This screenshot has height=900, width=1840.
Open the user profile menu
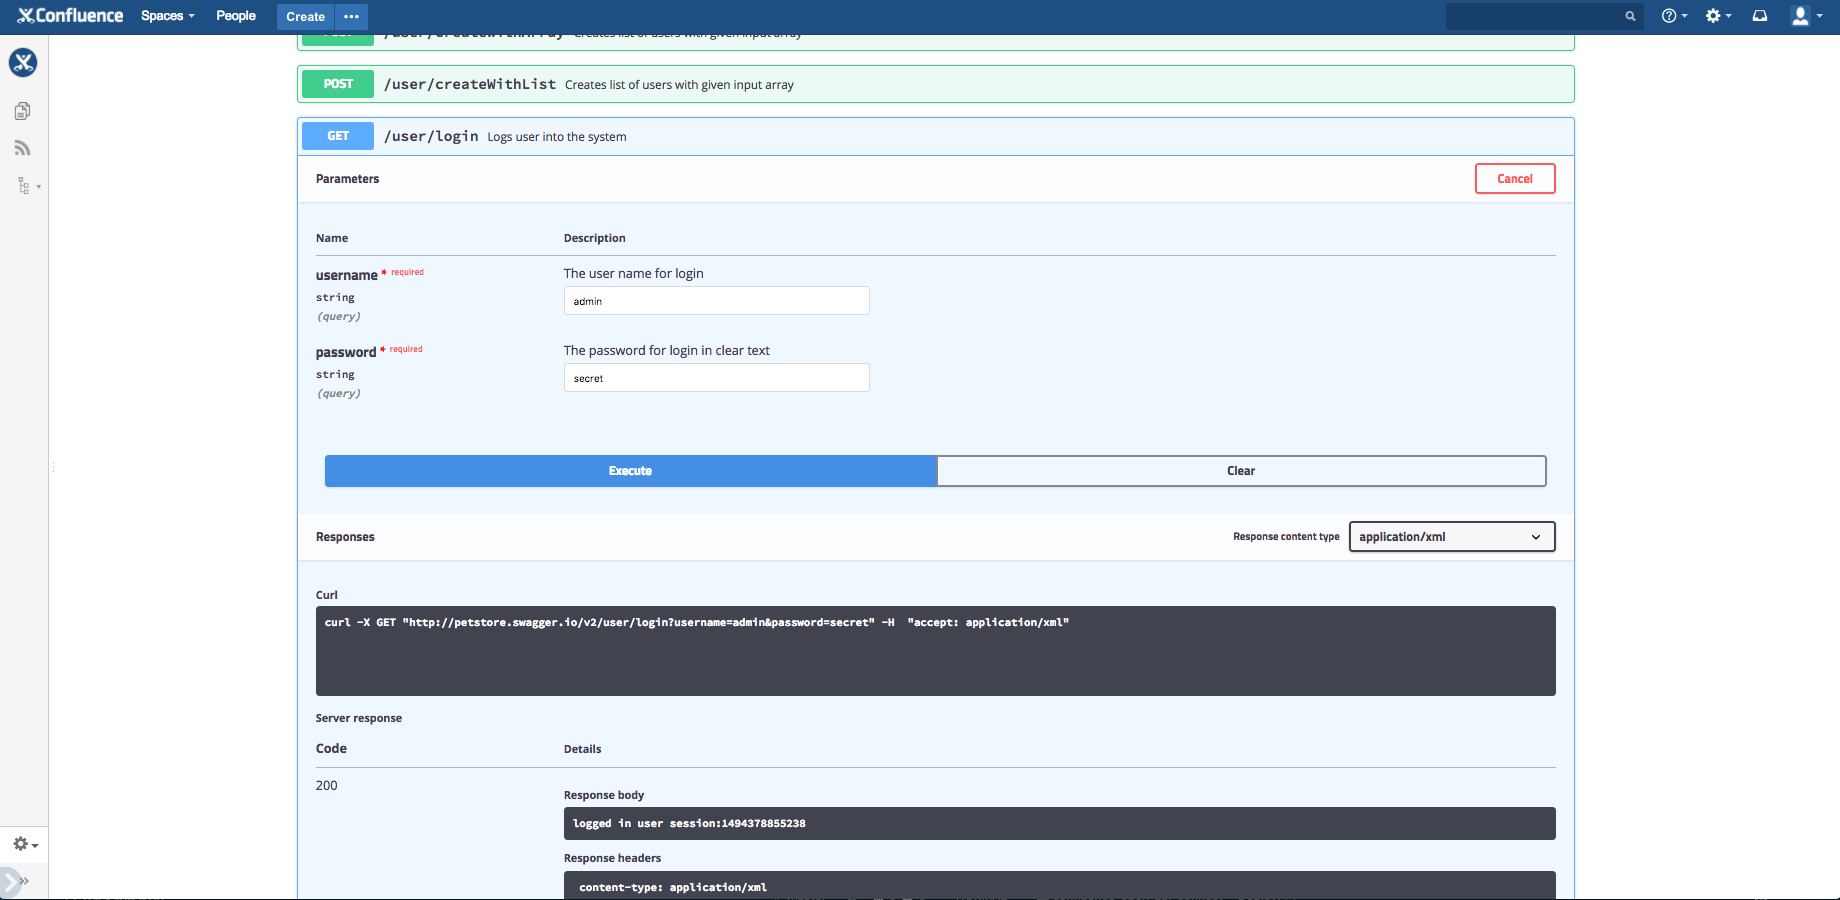1805,16
